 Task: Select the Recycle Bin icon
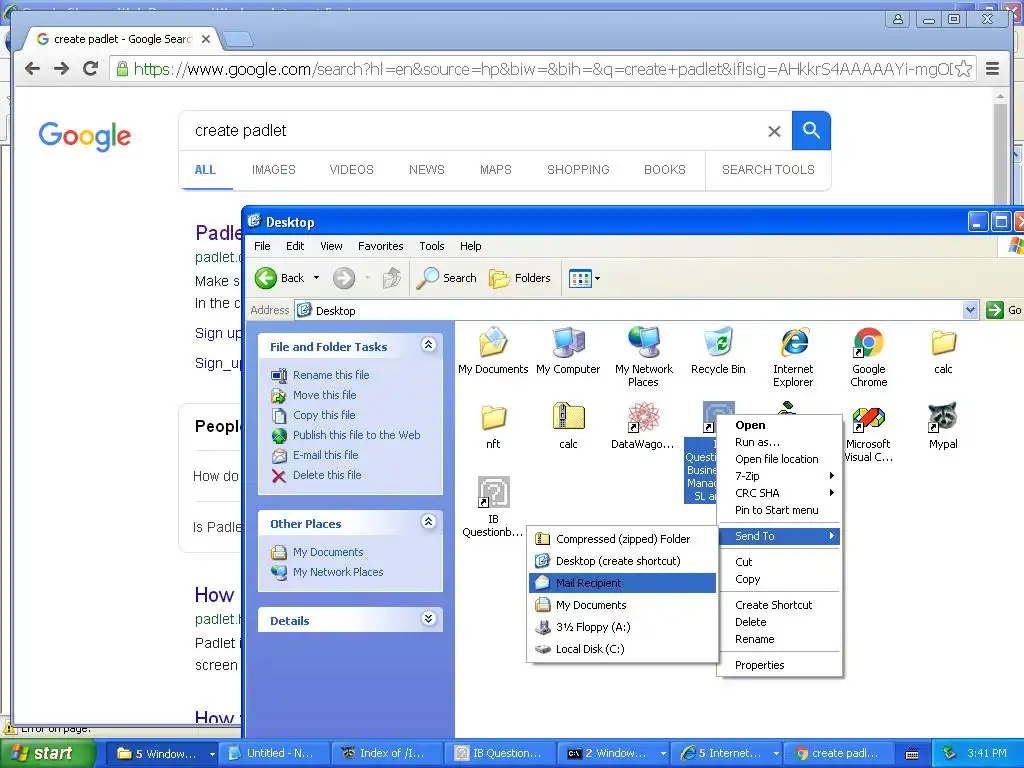tap(718, 351)
